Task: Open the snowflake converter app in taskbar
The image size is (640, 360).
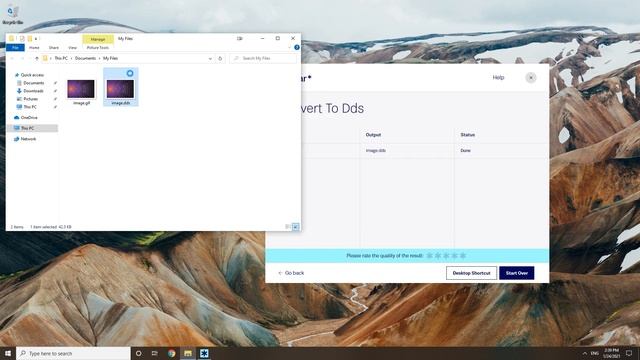Action: coord(204,353)
